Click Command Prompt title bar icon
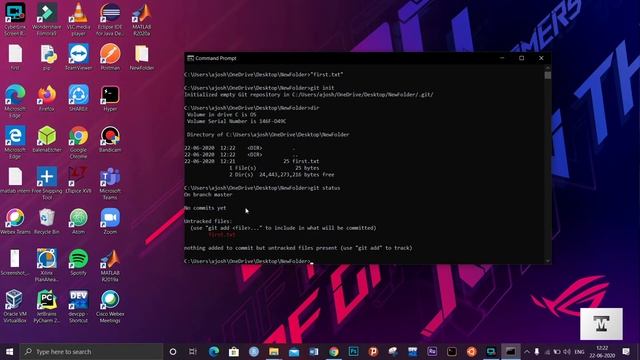Screen dimensions: 640x360 click(190, 58)
